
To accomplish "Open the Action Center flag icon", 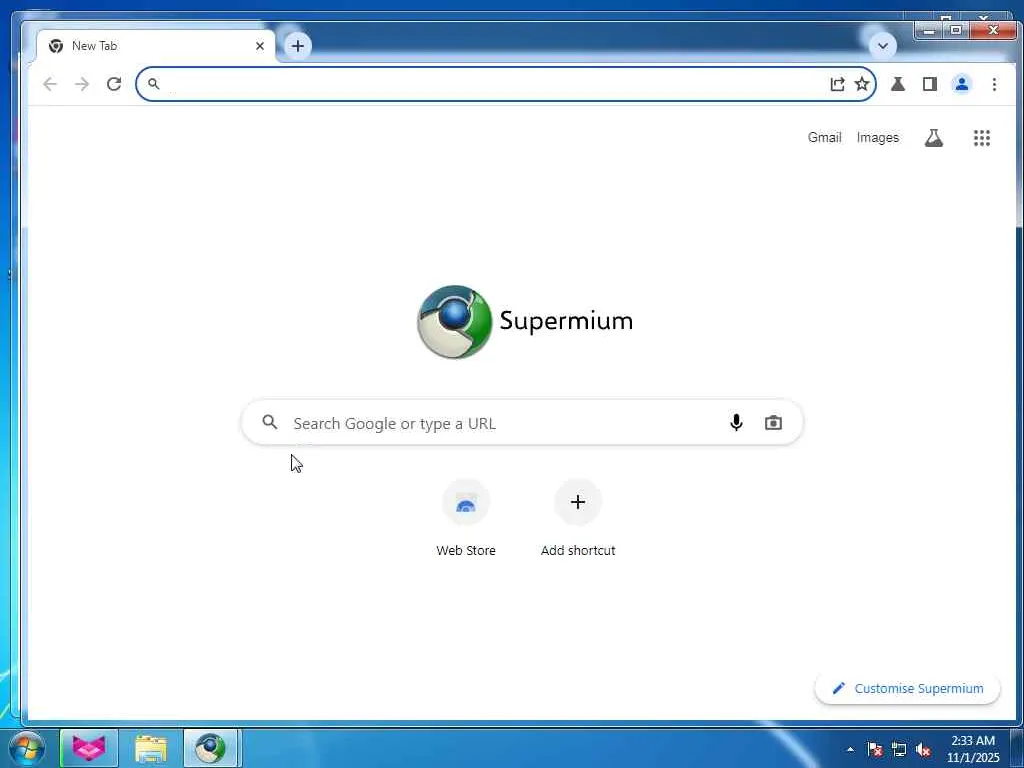I will [x=875, y=749].
